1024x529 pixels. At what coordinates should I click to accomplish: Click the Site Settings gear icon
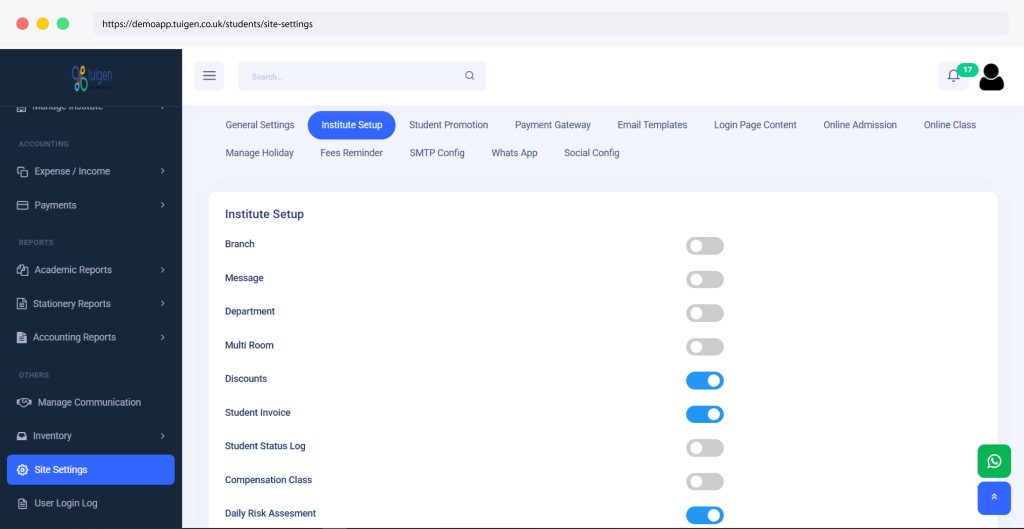(23, 470)
